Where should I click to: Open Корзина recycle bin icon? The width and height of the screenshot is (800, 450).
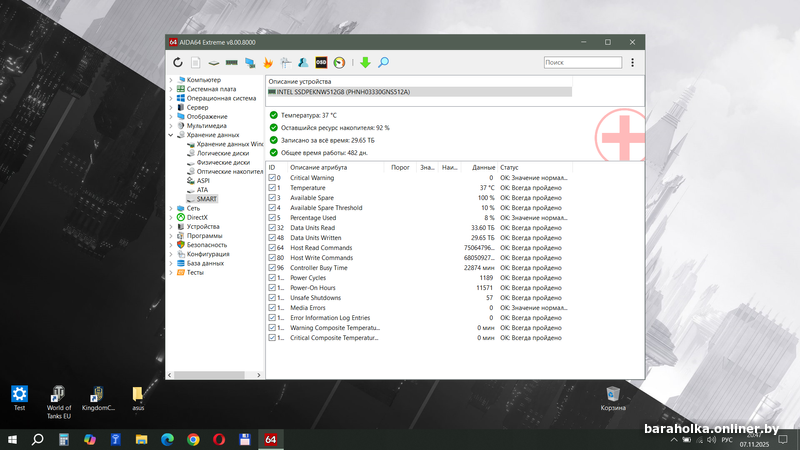point(613,398)
